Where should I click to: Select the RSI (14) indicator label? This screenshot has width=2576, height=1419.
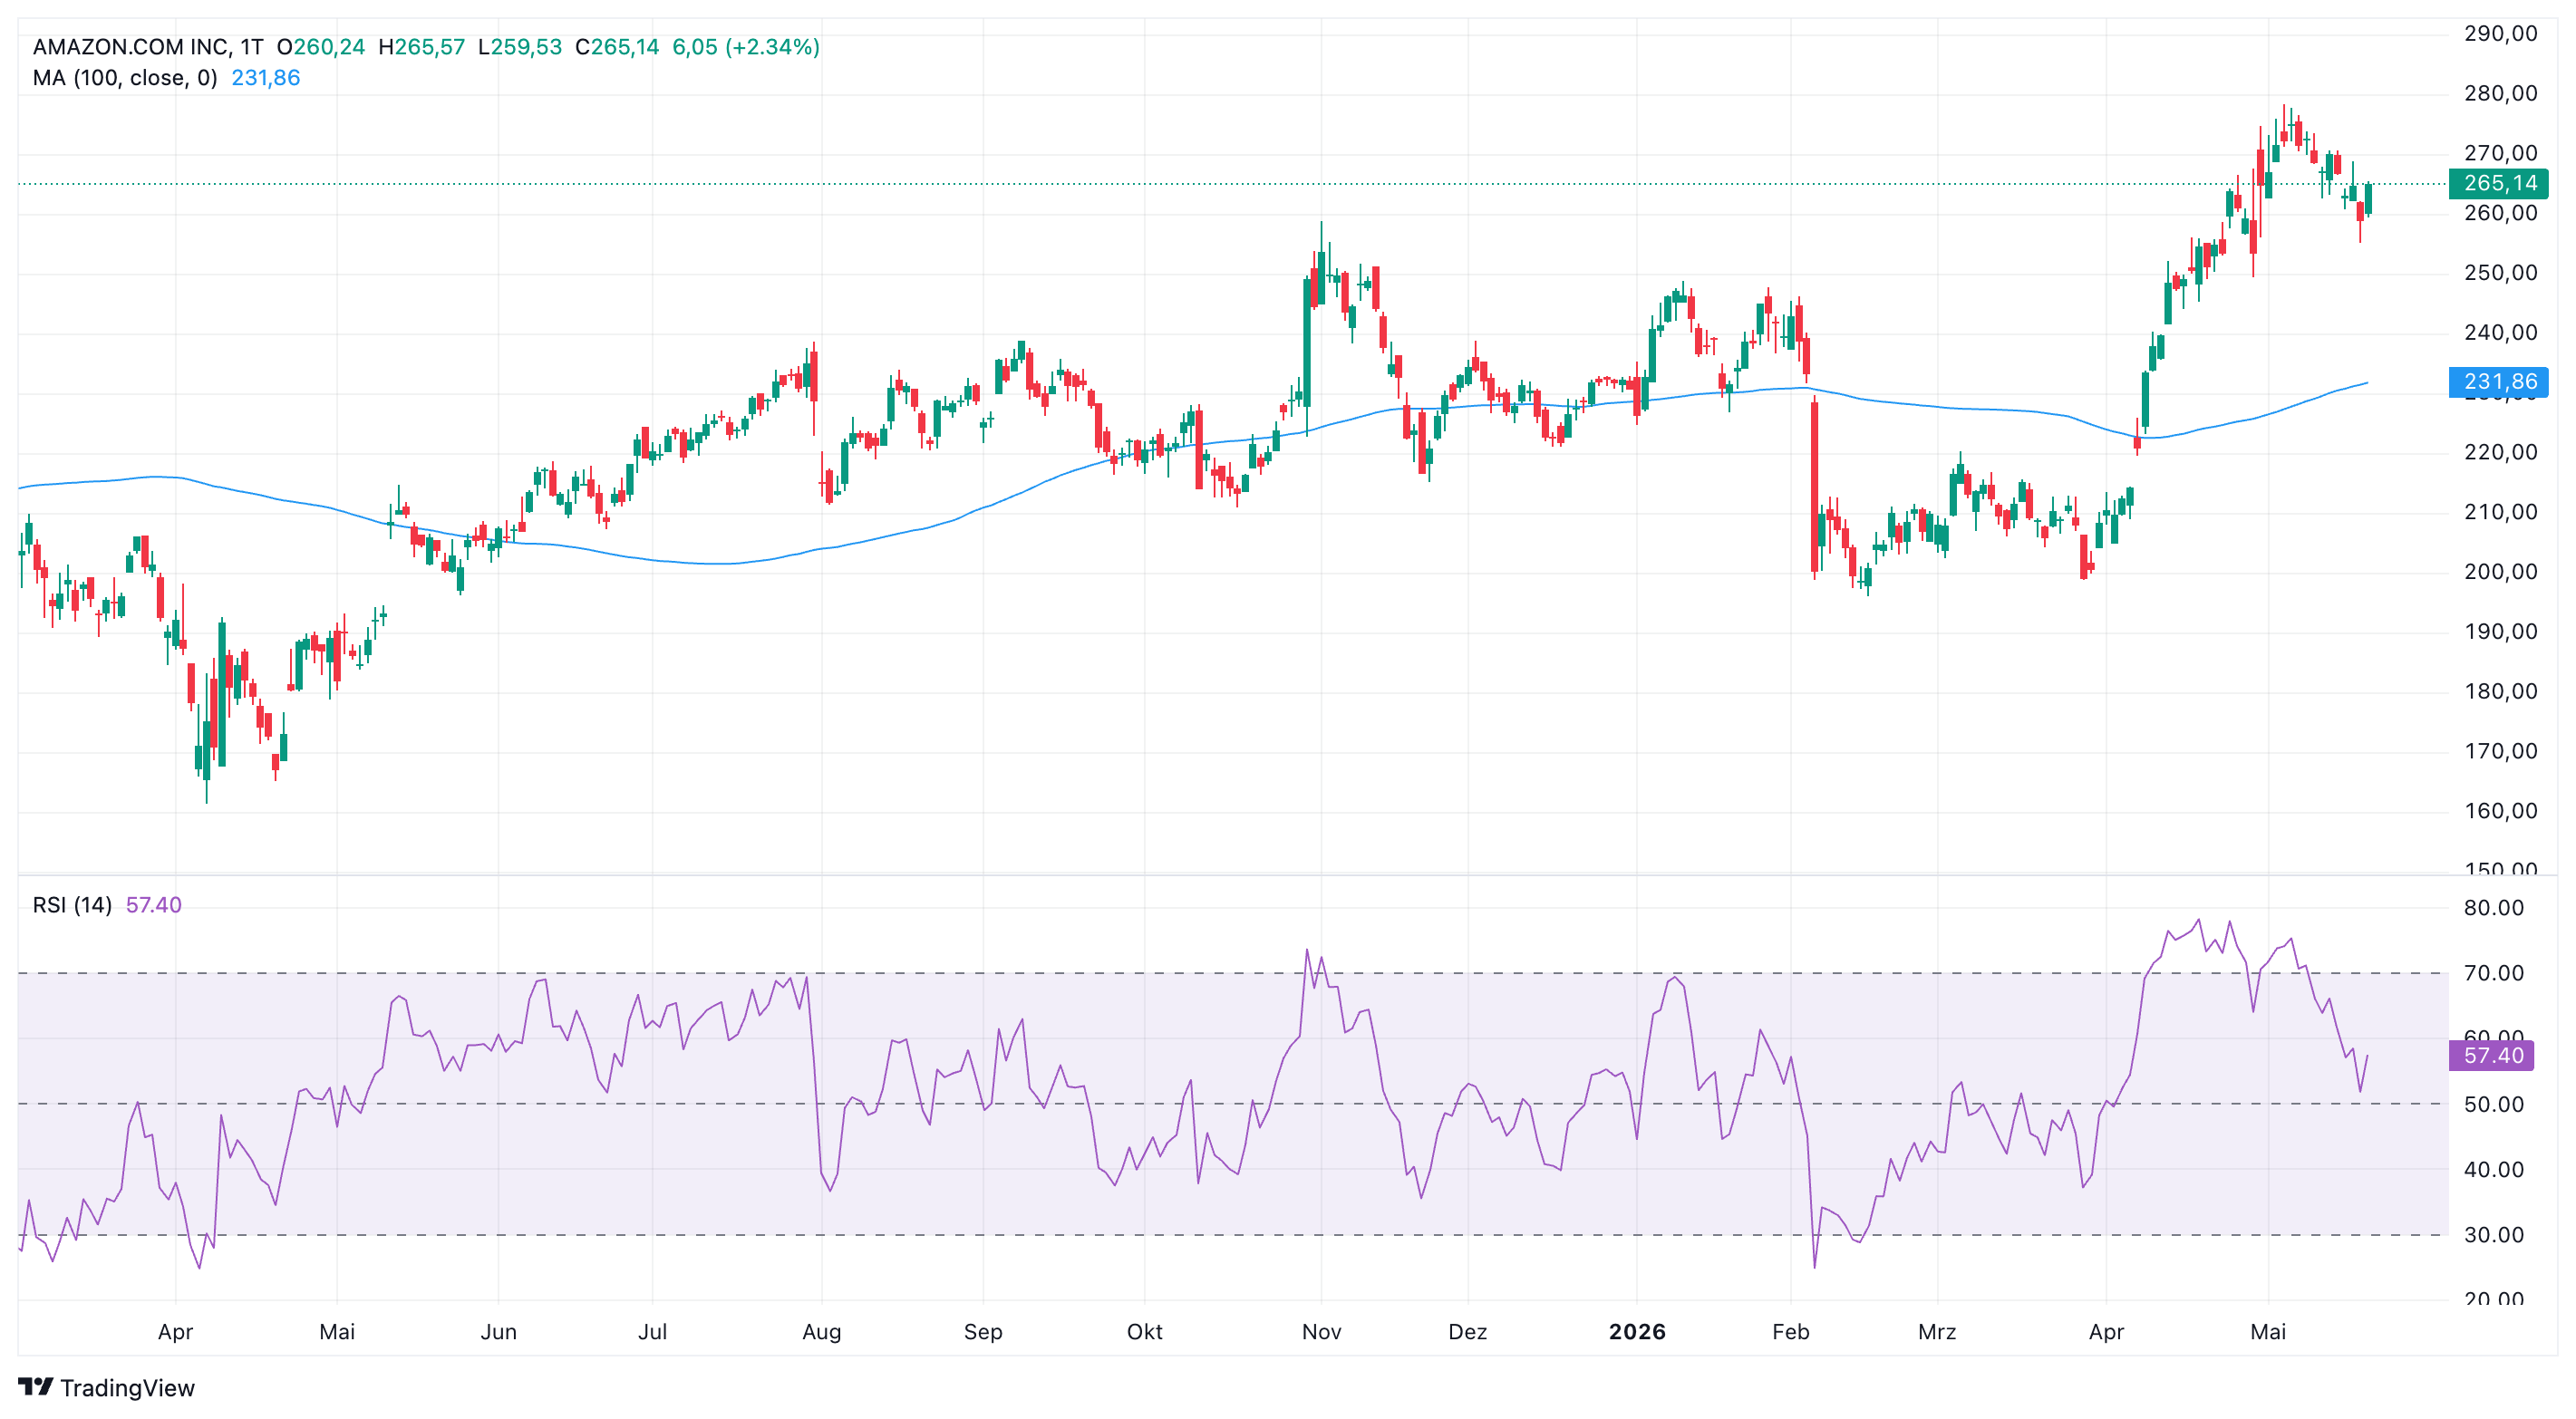72,905
